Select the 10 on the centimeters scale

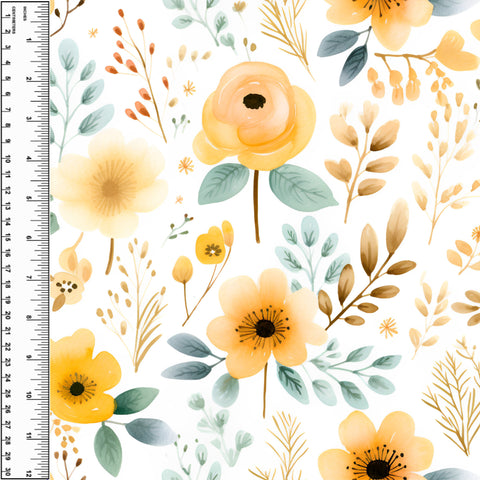(8, 159)
